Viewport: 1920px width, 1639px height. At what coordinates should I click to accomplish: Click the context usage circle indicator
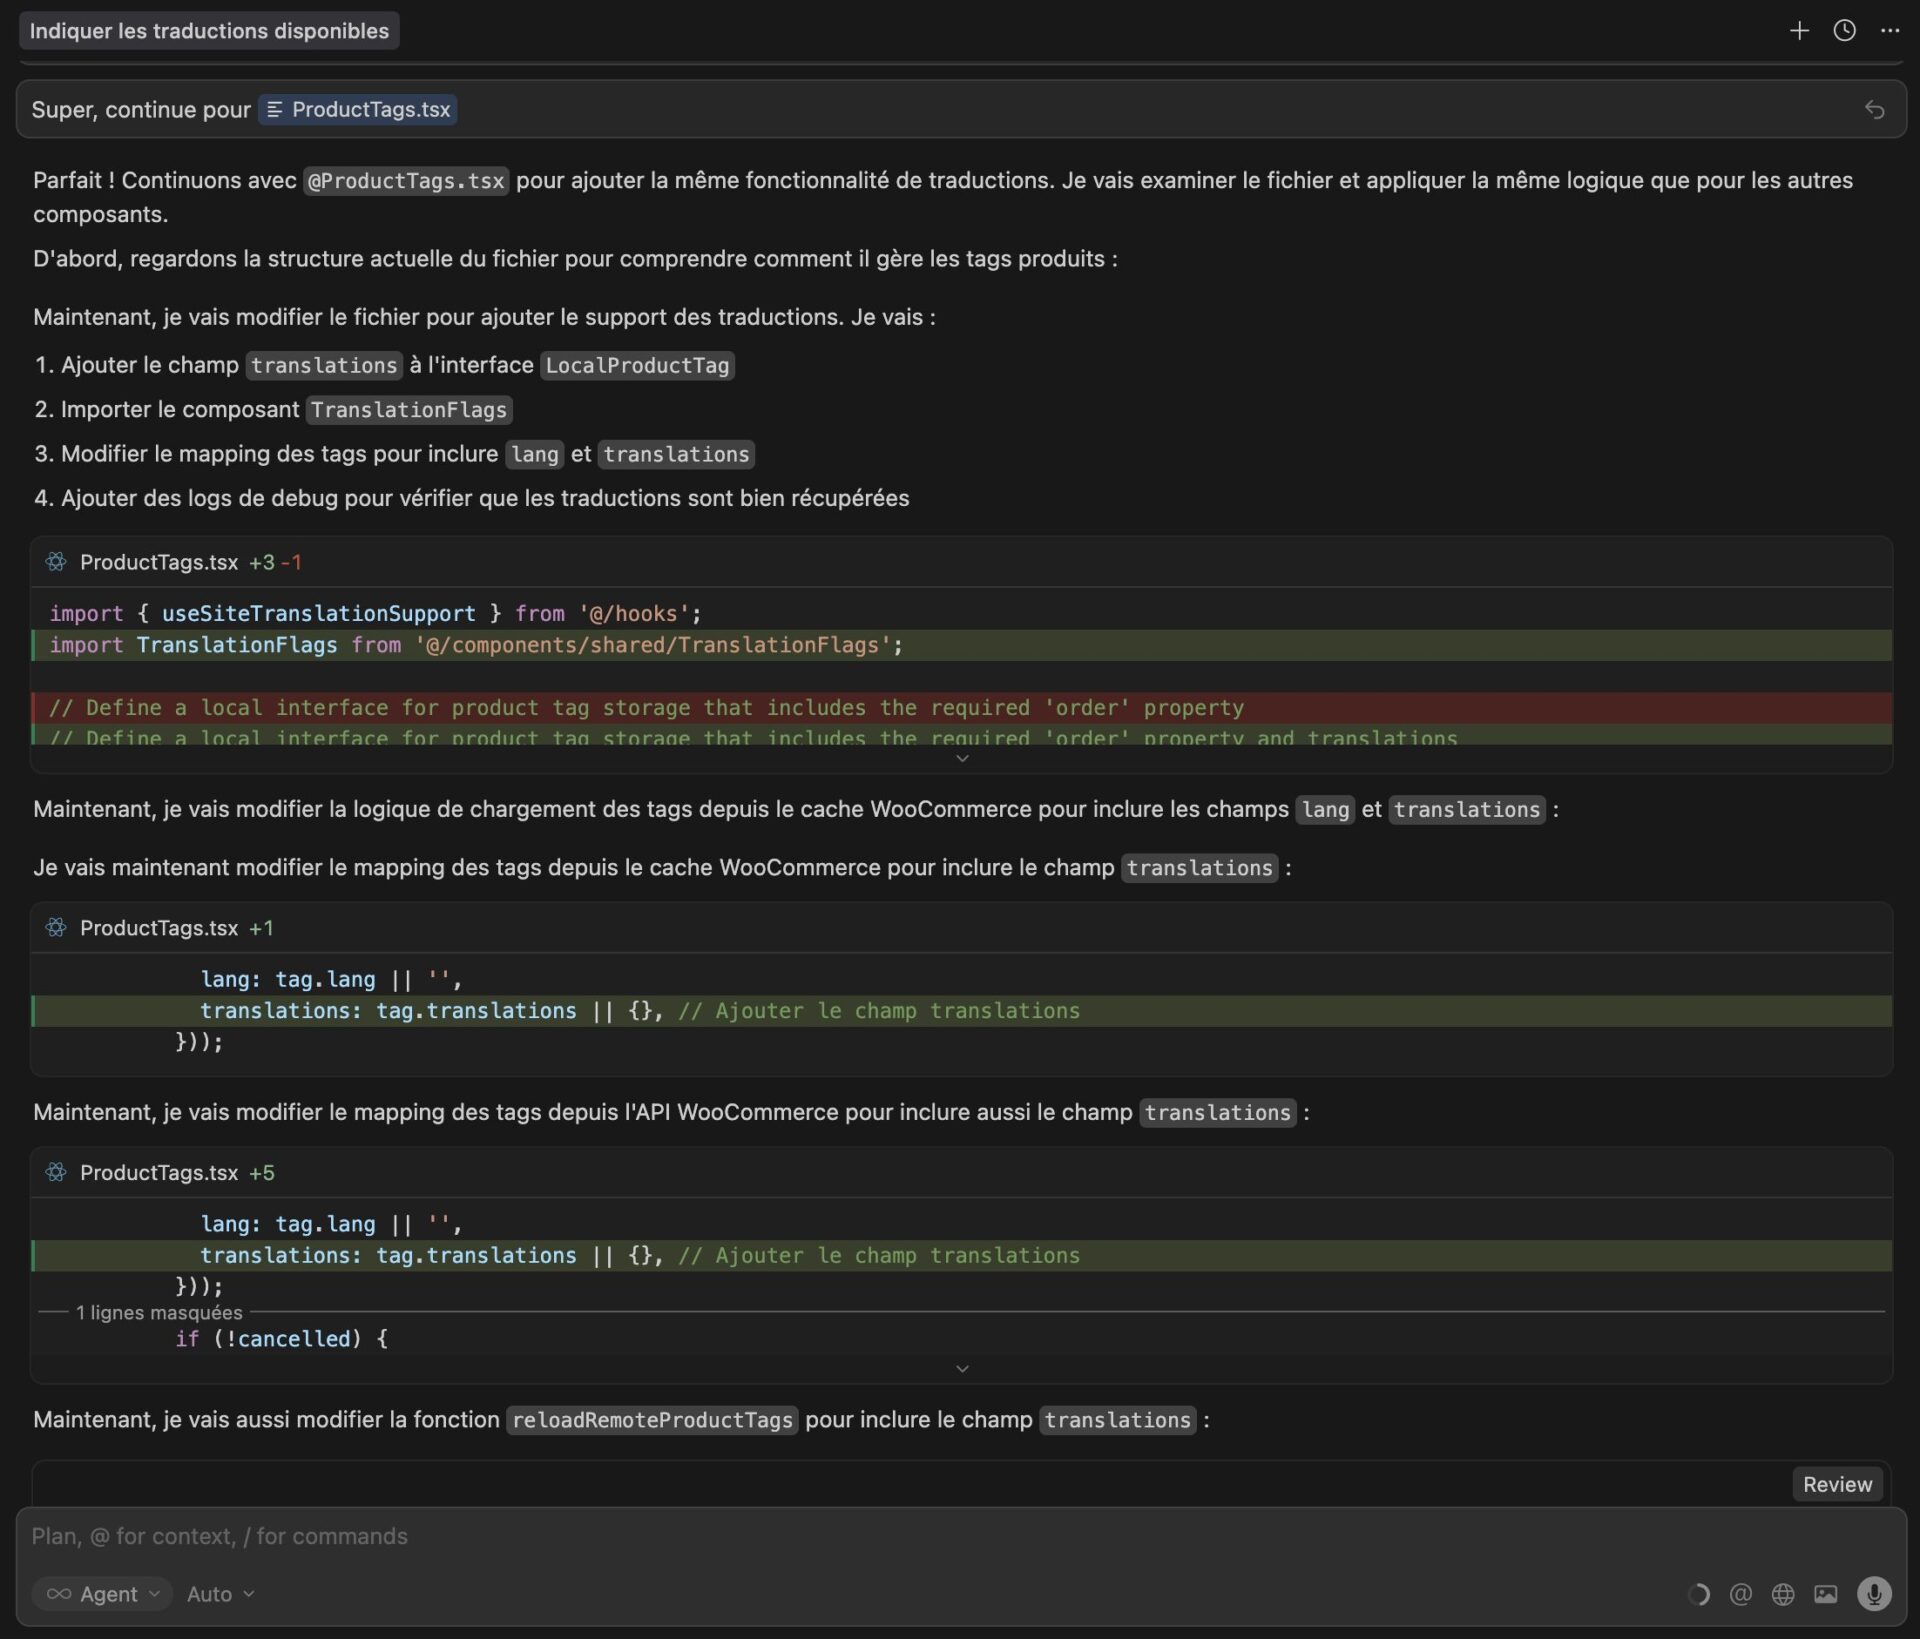(1700, 1594)
